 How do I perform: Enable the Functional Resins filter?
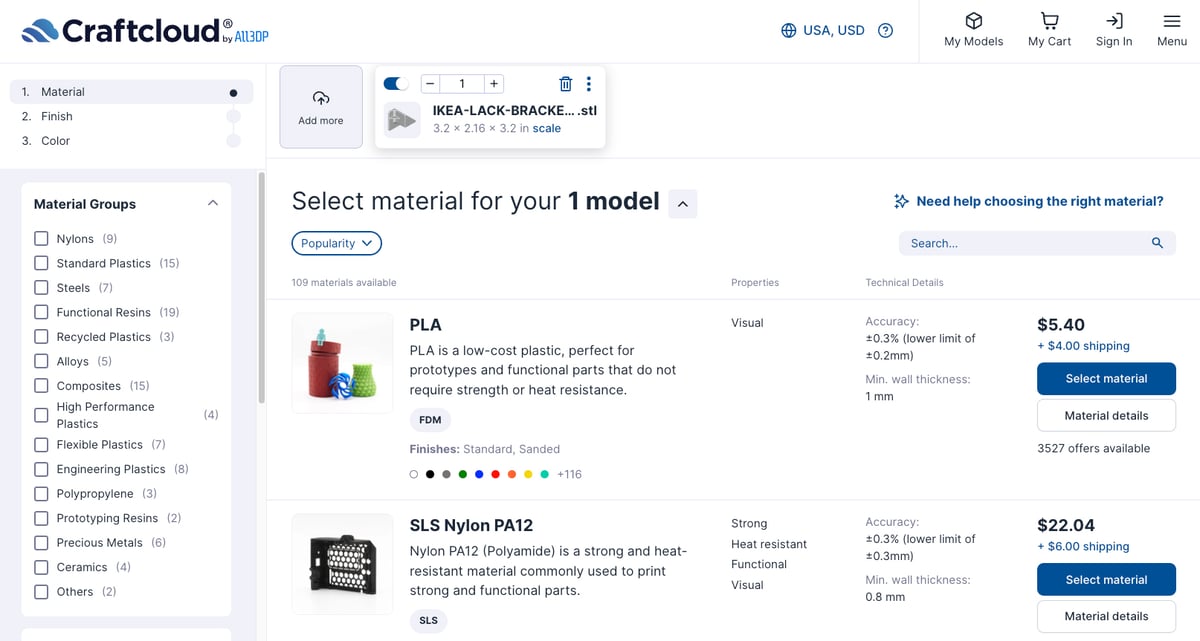click(x=41, y=312)
